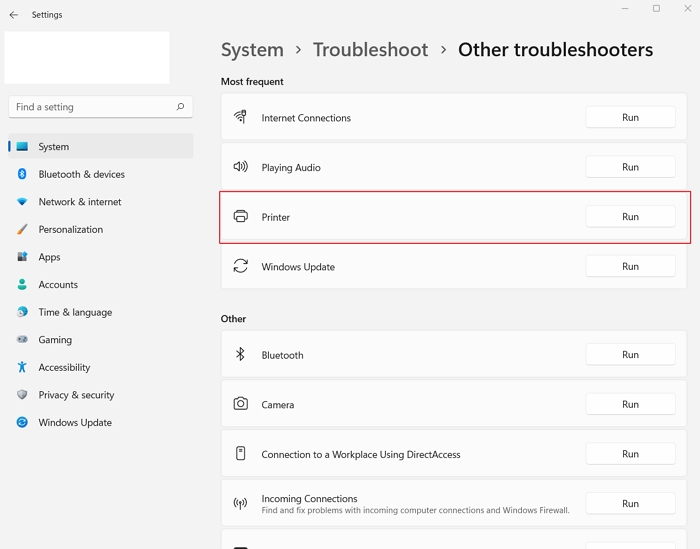Click the search magnifier icon
This screenshot has height=549, width=700.
tap(180, 107)
